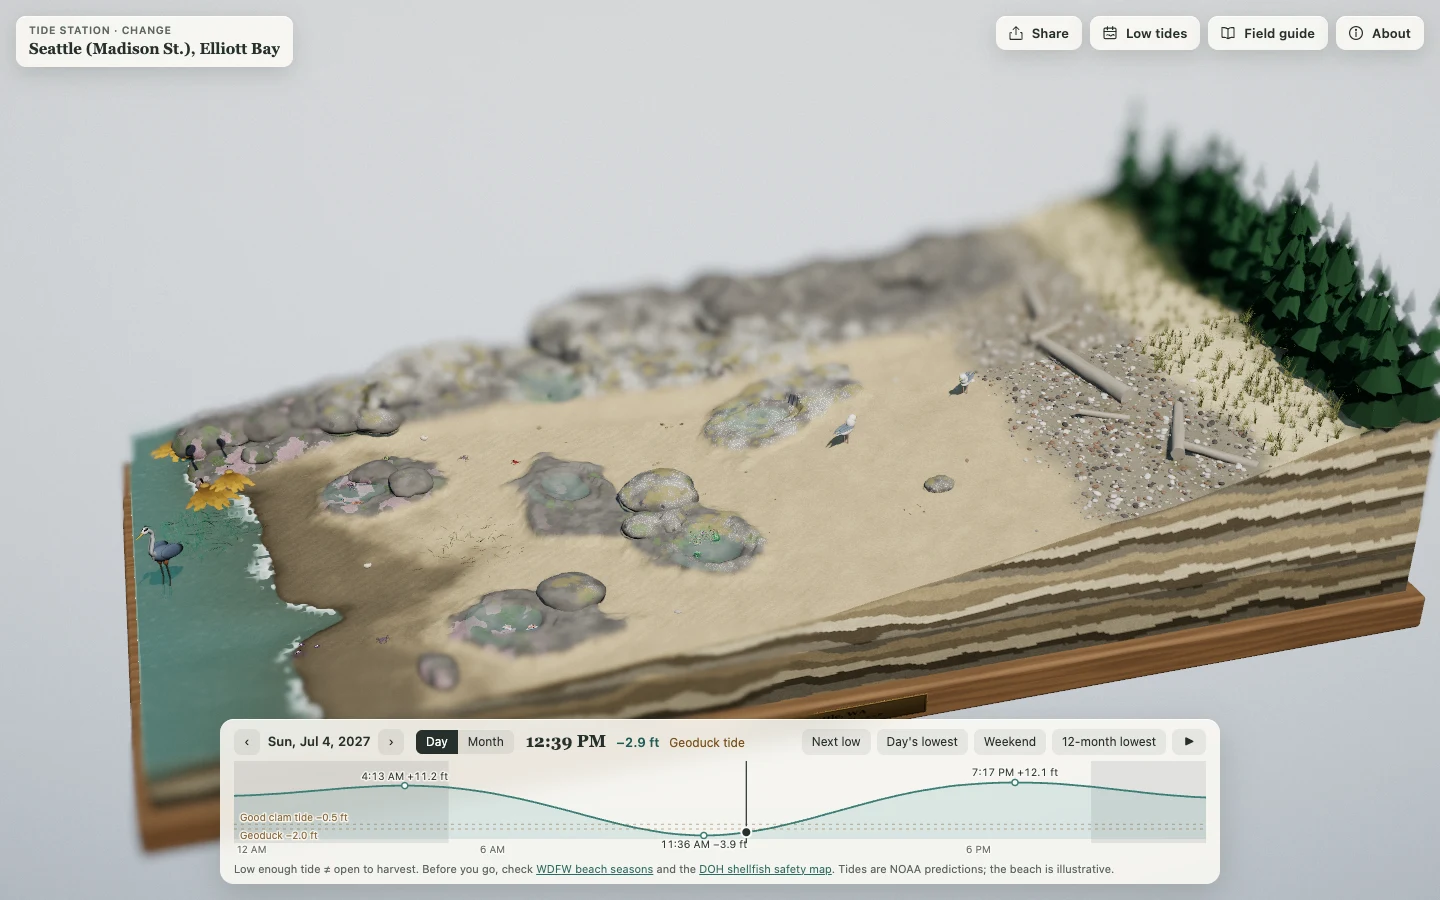Screen dimensions: 1440x900
Task: Open DOH shellfish safety map link
Action: 765,869
